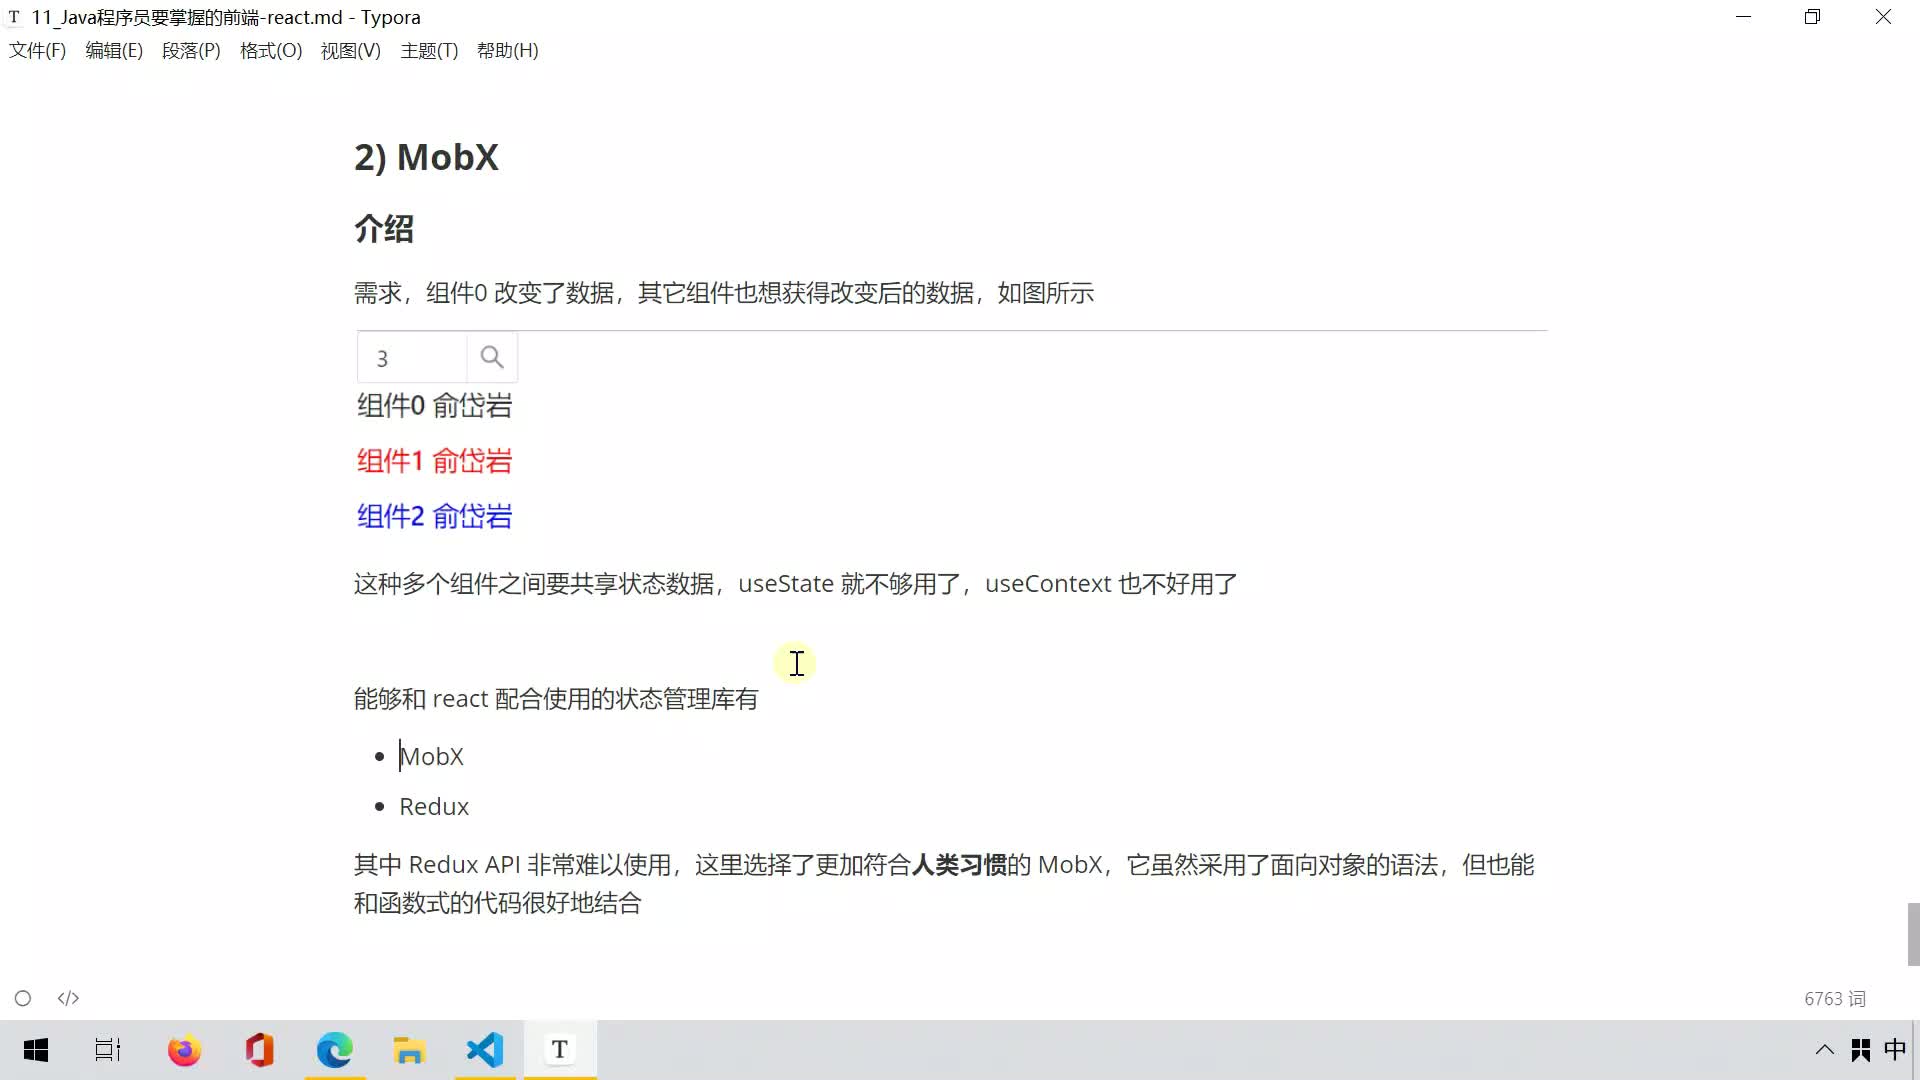1920x1080 pixels.
Task: Click the MobX bullet item
Action: coord(431,756)
